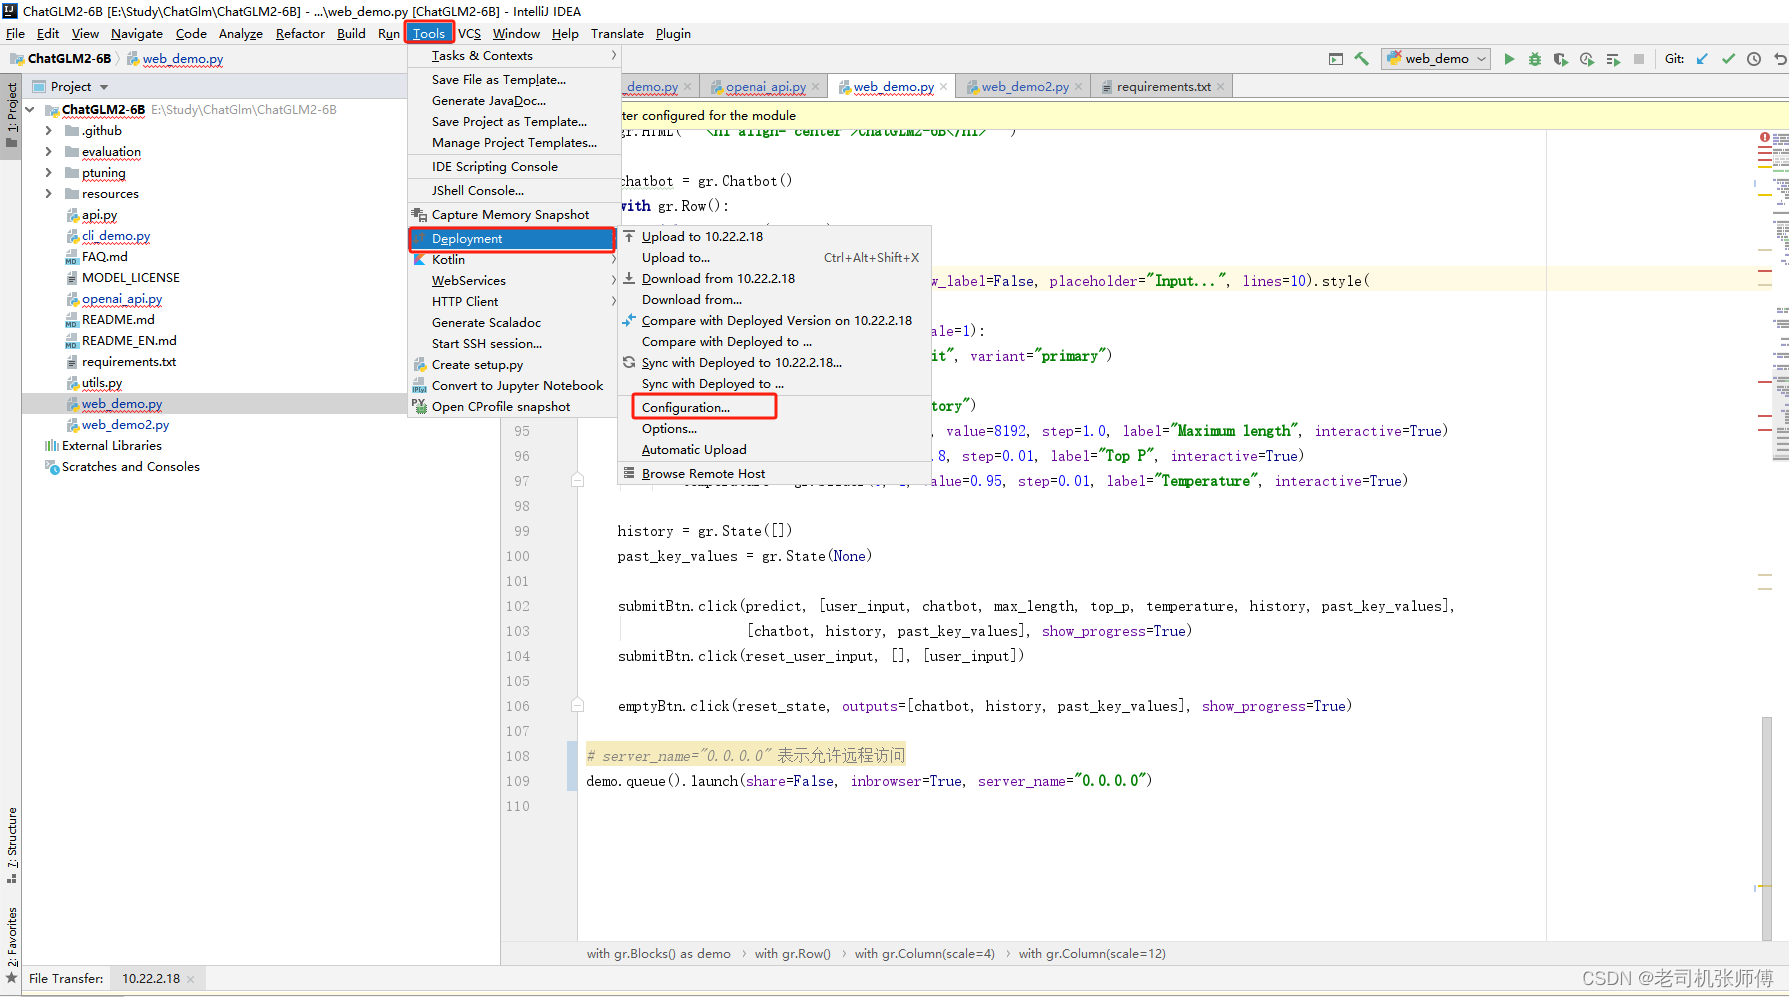
Task: Open the 1: Project tool window tab
Action: pyautogui.click(x=12, y=114)
